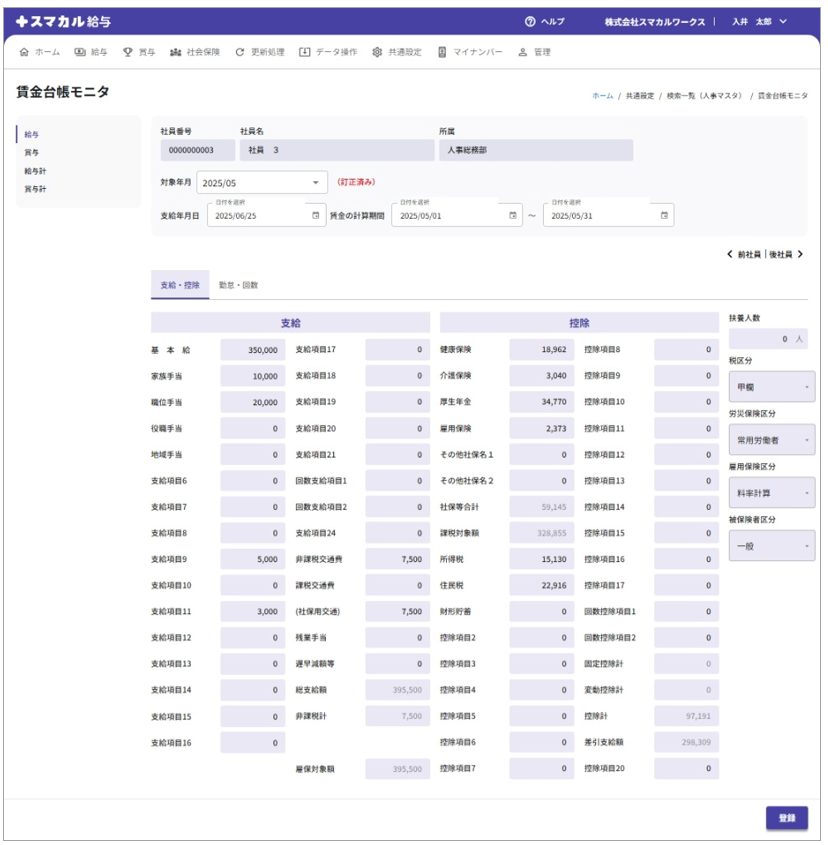Click the update processing refresh icon
The image size is (828, 845).
click(x=240, y=52)
